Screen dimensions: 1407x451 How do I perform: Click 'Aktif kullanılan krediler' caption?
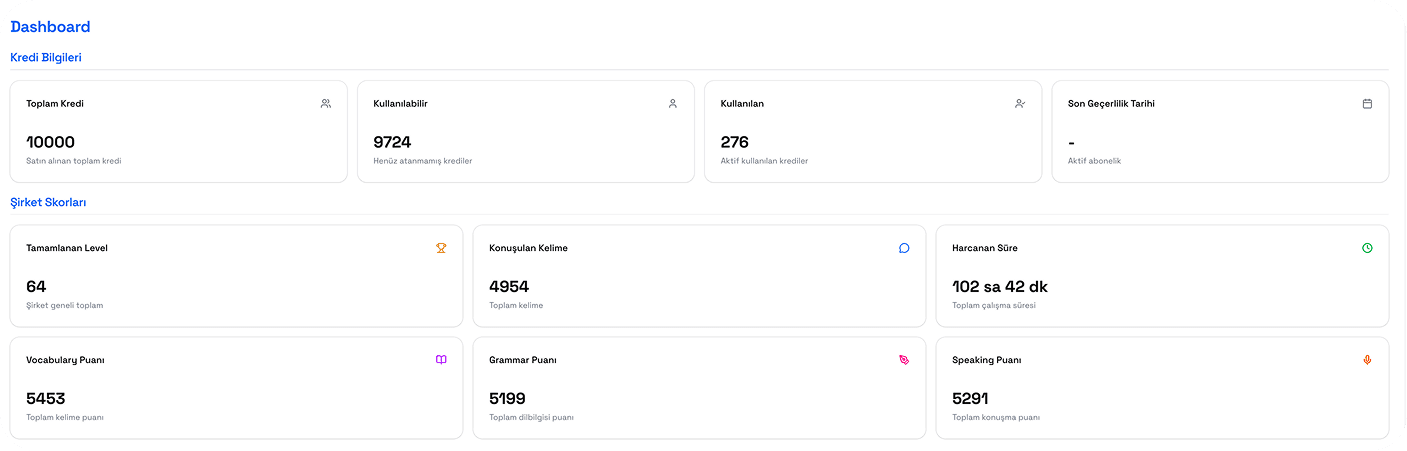tap(764, 161)
